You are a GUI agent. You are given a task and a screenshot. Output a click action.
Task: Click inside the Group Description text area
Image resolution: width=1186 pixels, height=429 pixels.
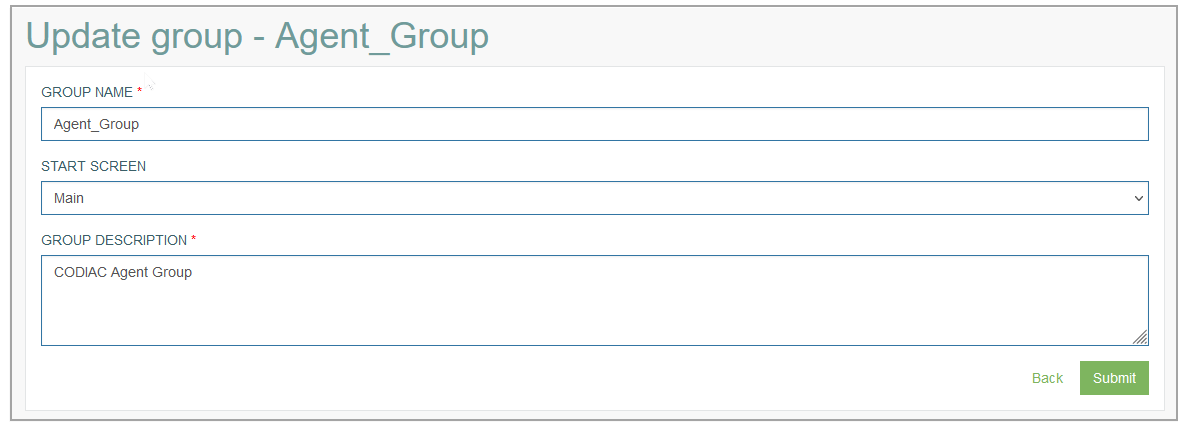(595, 300)
